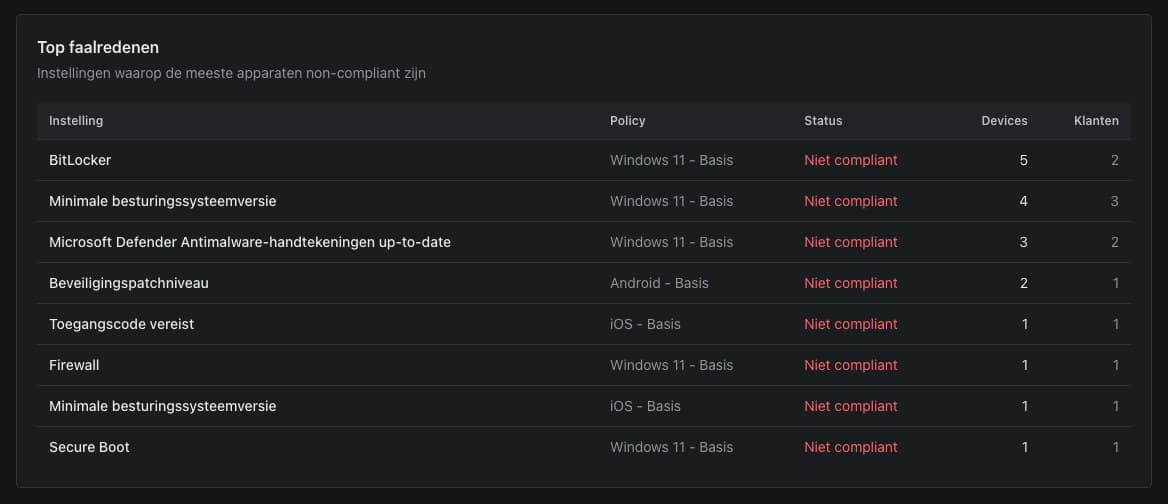
Task: Click Niet compliant in the Firewall row
Action: click(851, 365)
